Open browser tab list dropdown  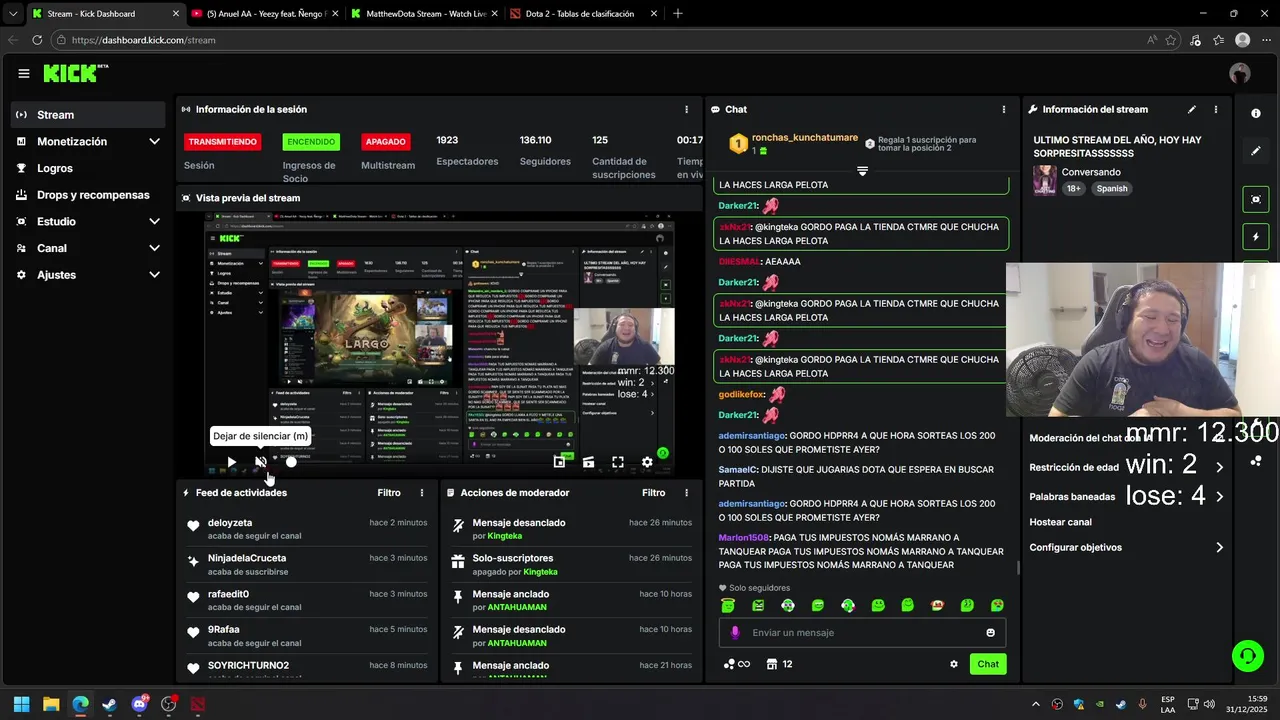12,14
